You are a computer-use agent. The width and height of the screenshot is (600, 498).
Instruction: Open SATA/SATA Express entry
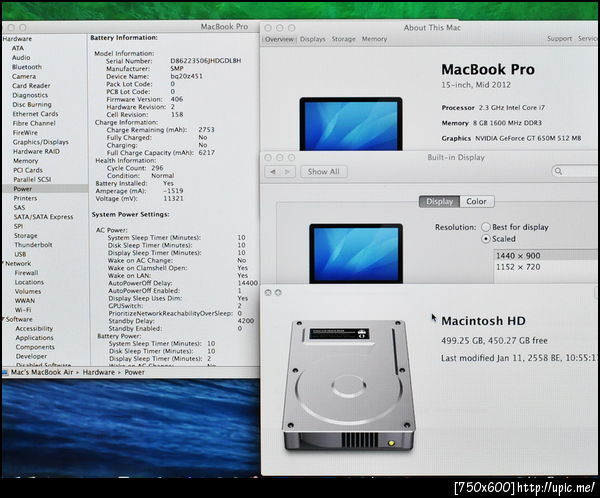[x=43, y=217]
